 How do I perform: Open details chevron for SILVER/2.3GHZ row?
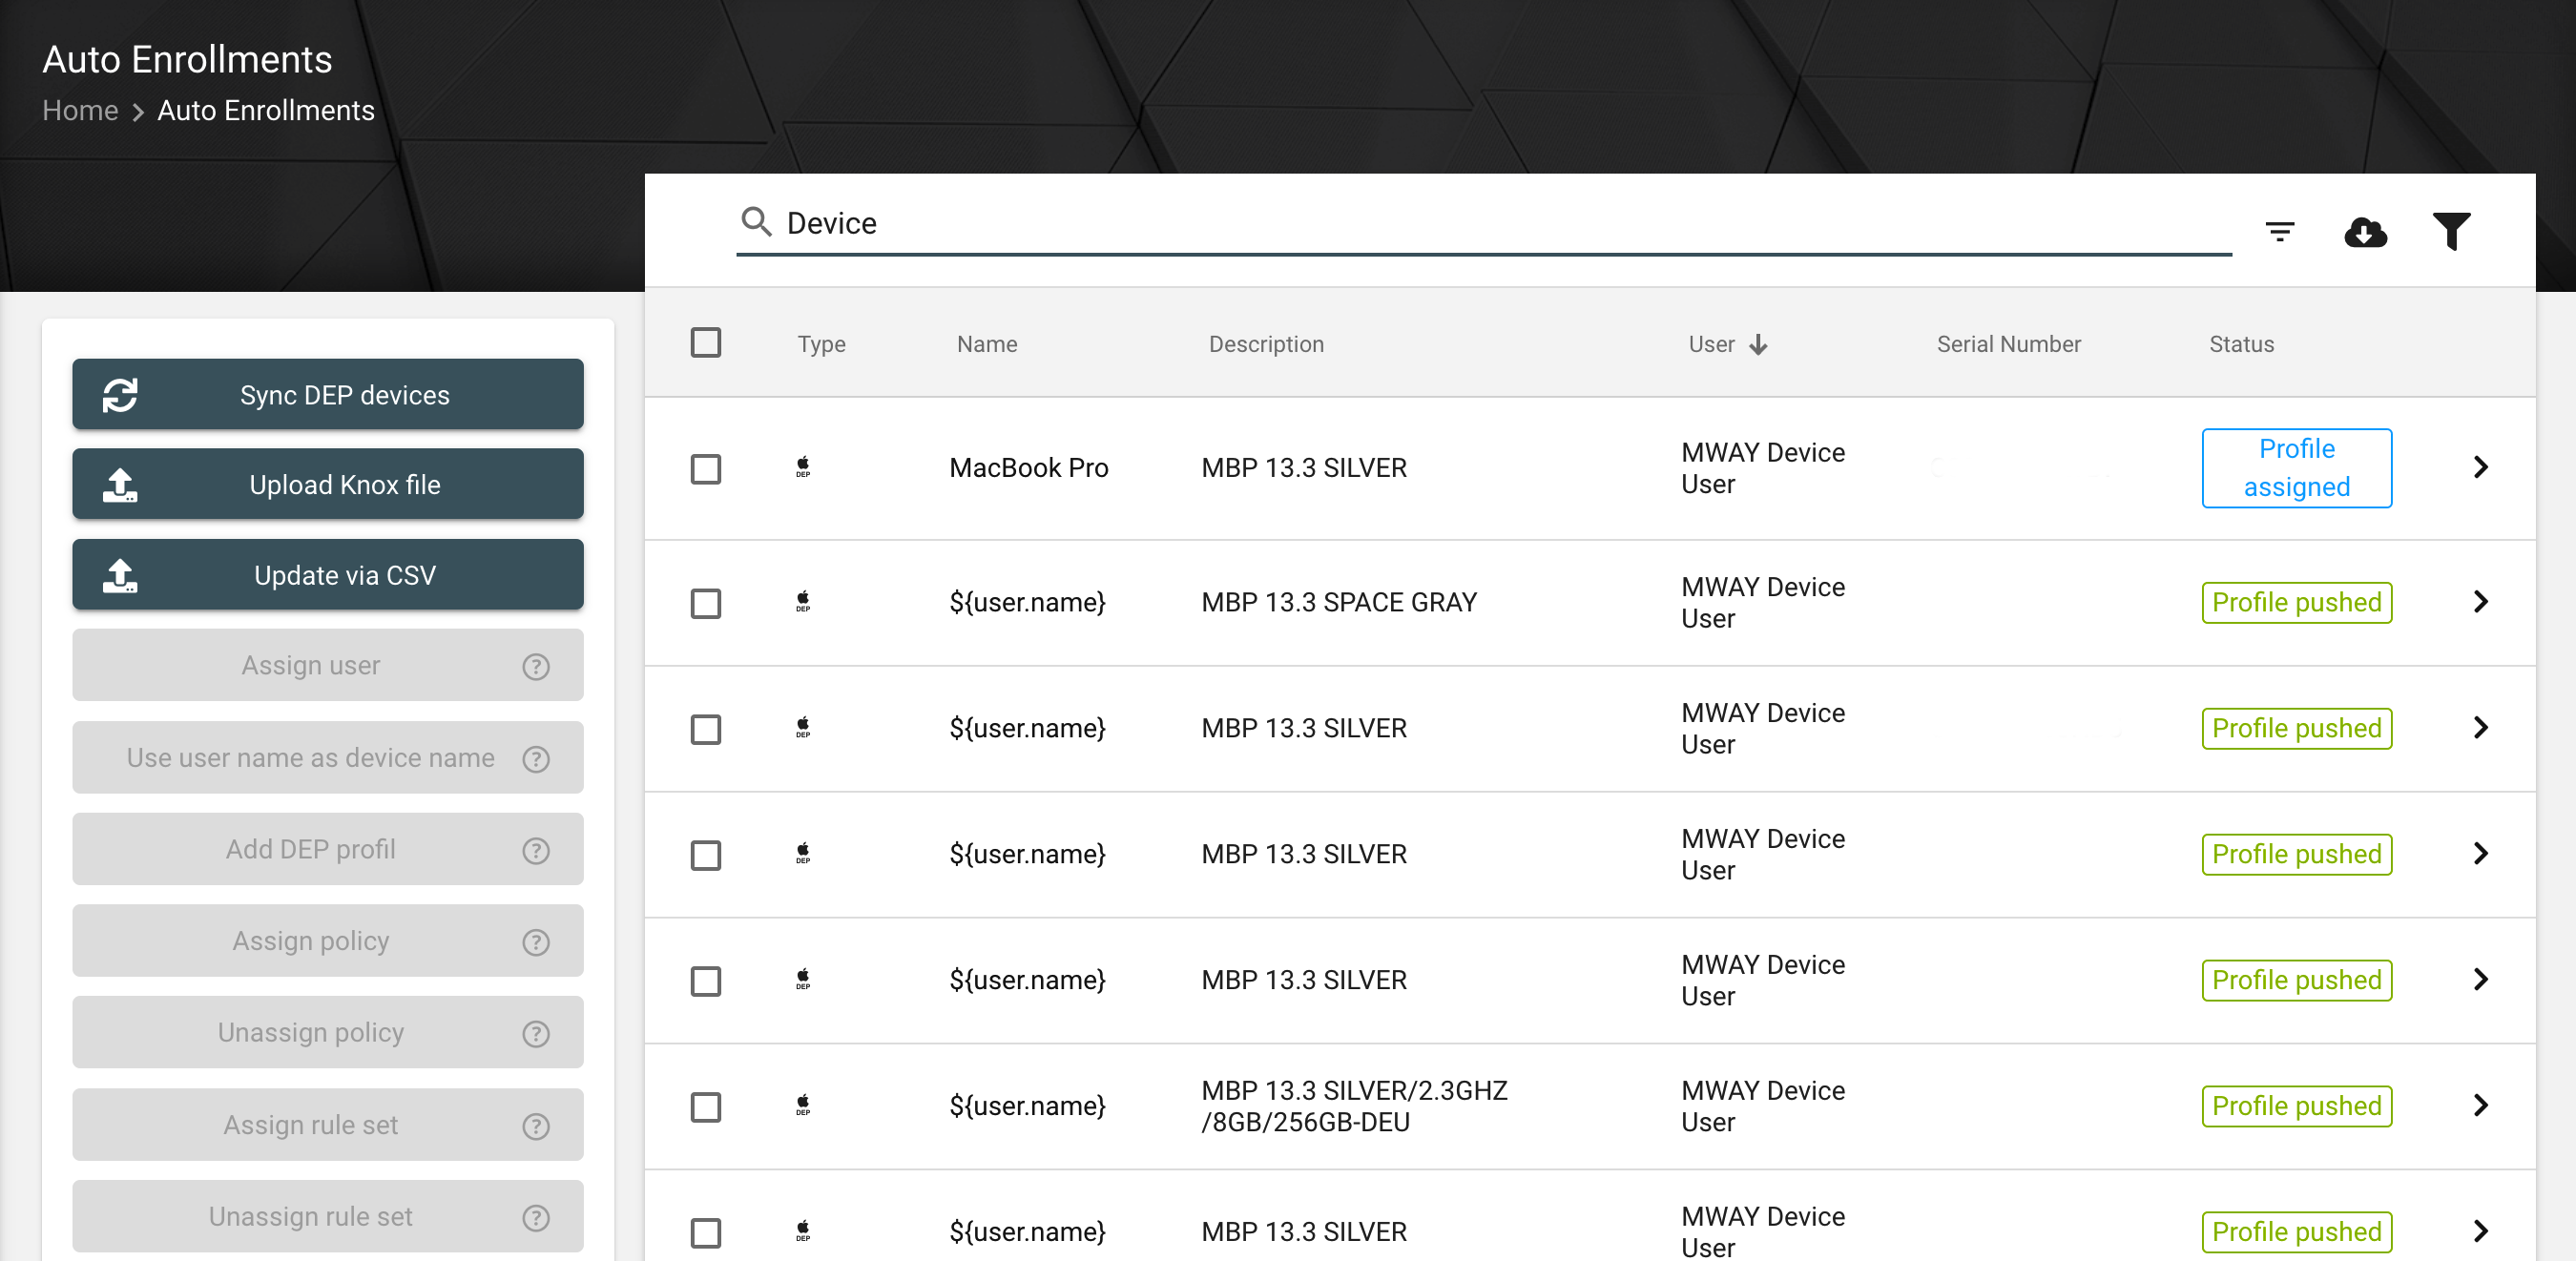click(2480, 1106)
